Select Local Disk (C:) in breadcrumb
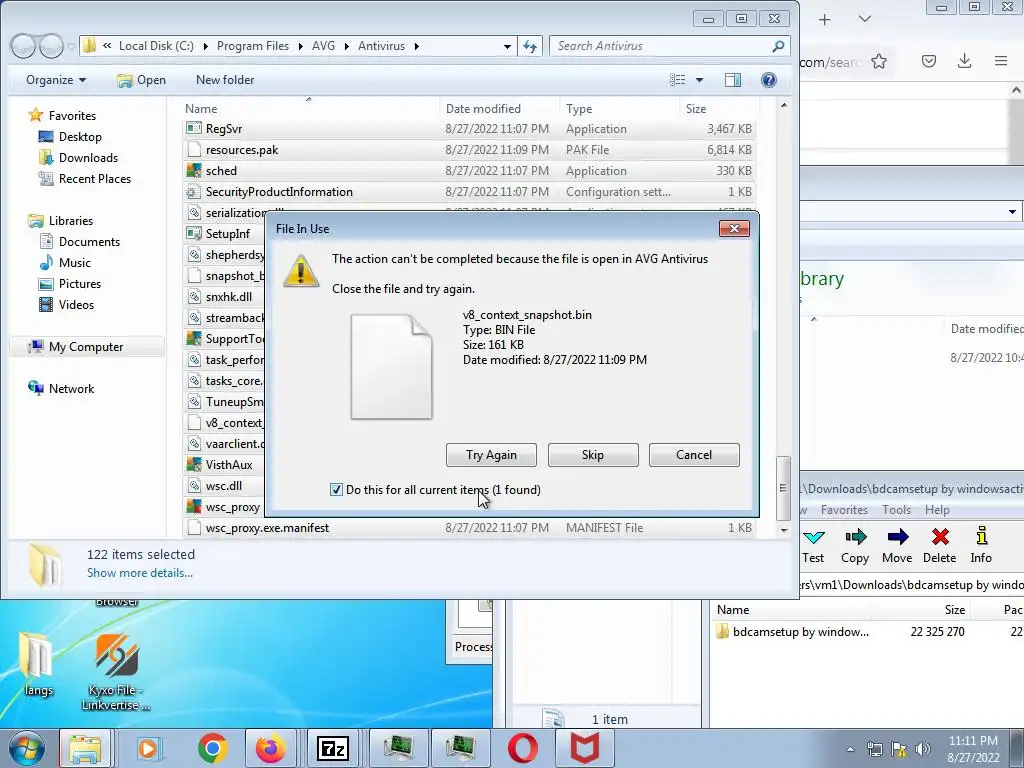Screen dimensions: 1024x768 pyautogui.click(x=156, y=46)
